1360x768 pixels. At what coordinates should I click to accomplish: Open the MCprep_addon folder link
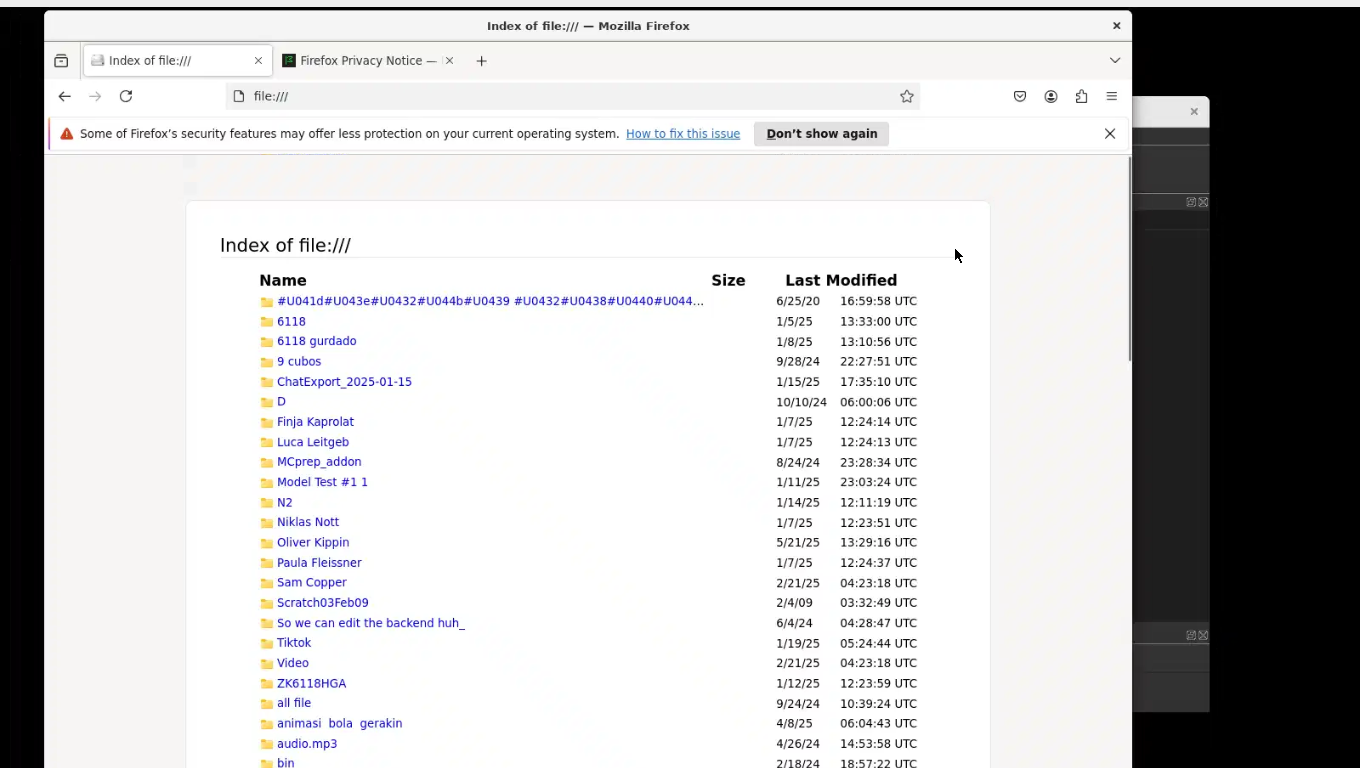pos(319,462)
